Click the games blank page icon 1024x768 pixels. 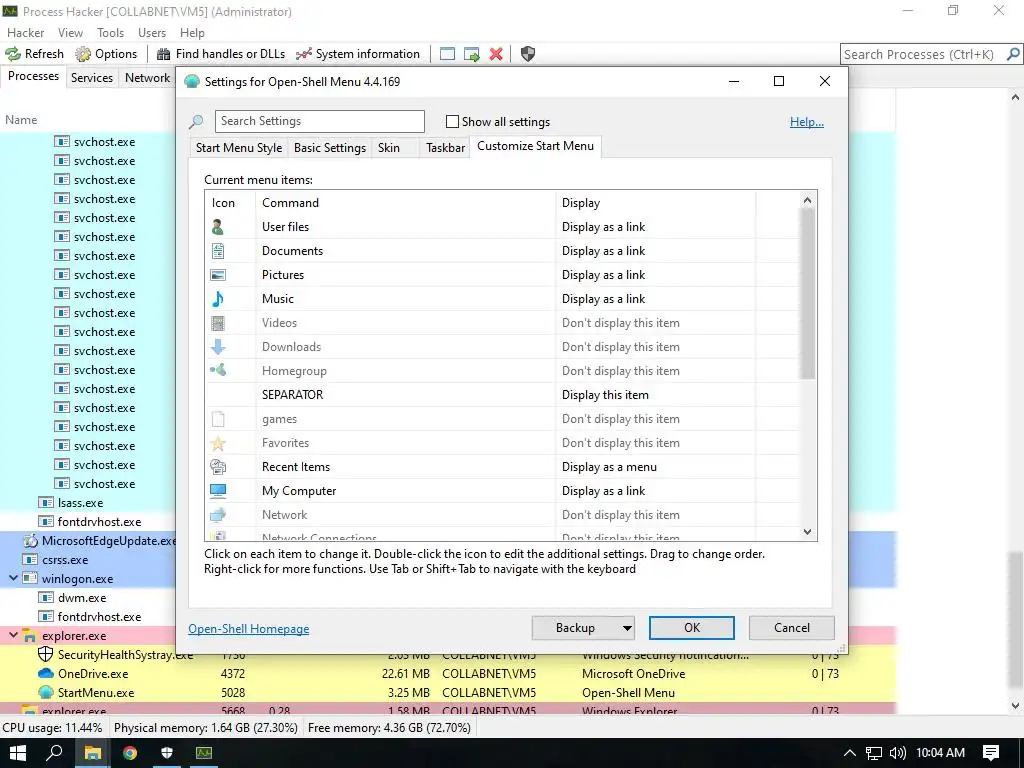click(218, 419)
